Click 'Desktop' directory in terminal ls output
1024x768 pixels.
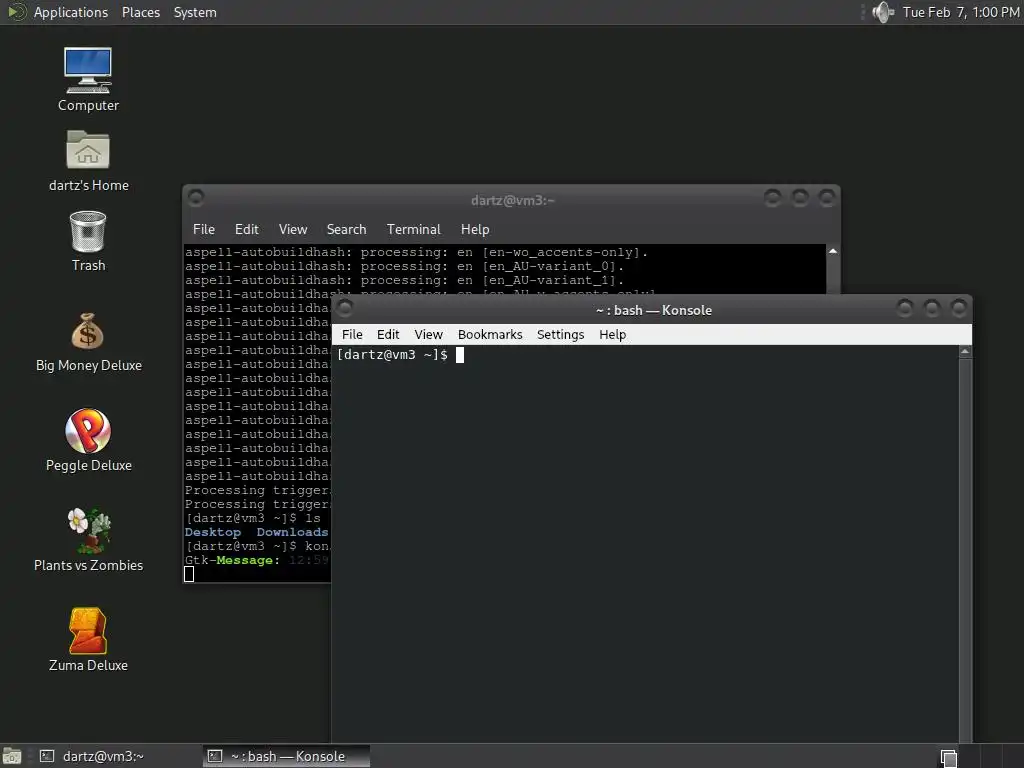(213, 532)
